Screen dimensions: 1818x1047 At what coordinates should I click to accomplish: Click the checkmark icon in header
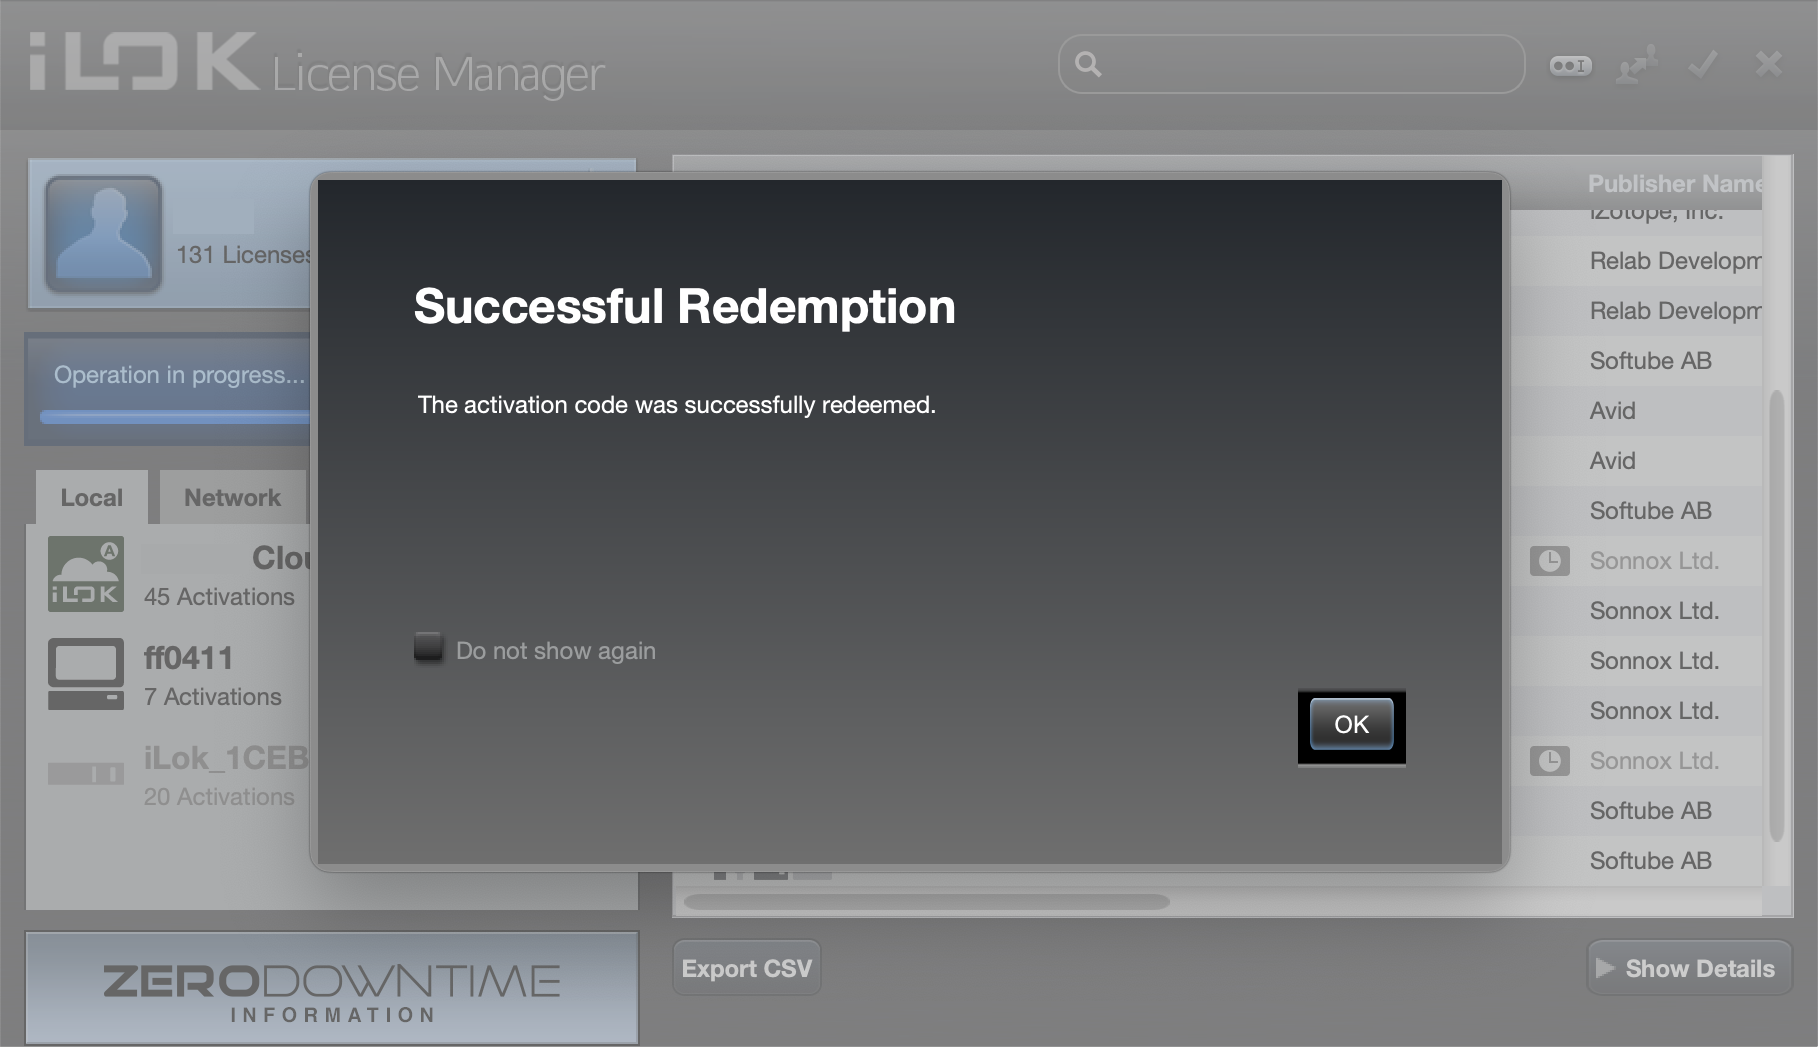click(1703, 65)
